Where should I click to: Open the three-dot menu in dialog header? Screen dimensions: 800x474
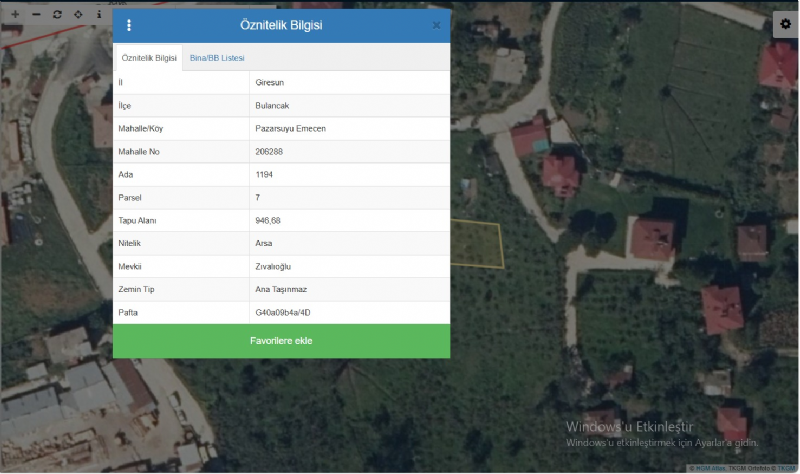coord(129,25)
